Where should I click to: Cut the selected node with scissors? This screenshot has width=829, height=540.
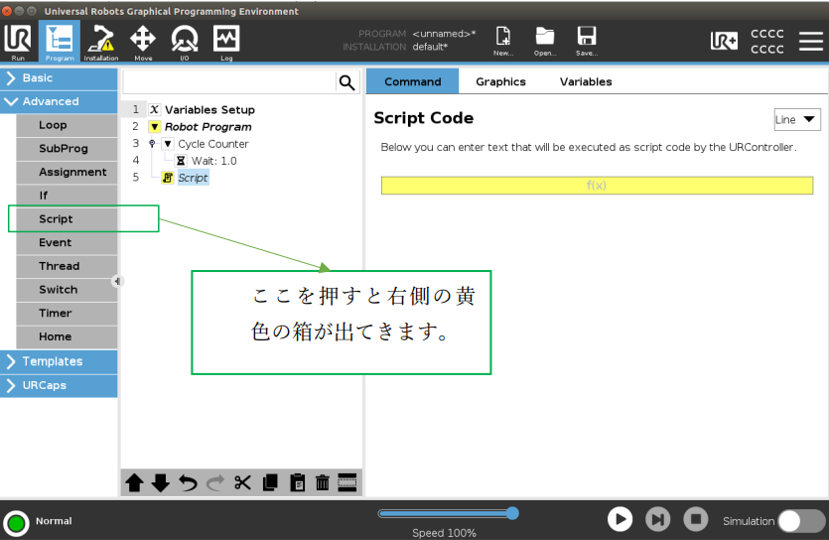point(243,482)
